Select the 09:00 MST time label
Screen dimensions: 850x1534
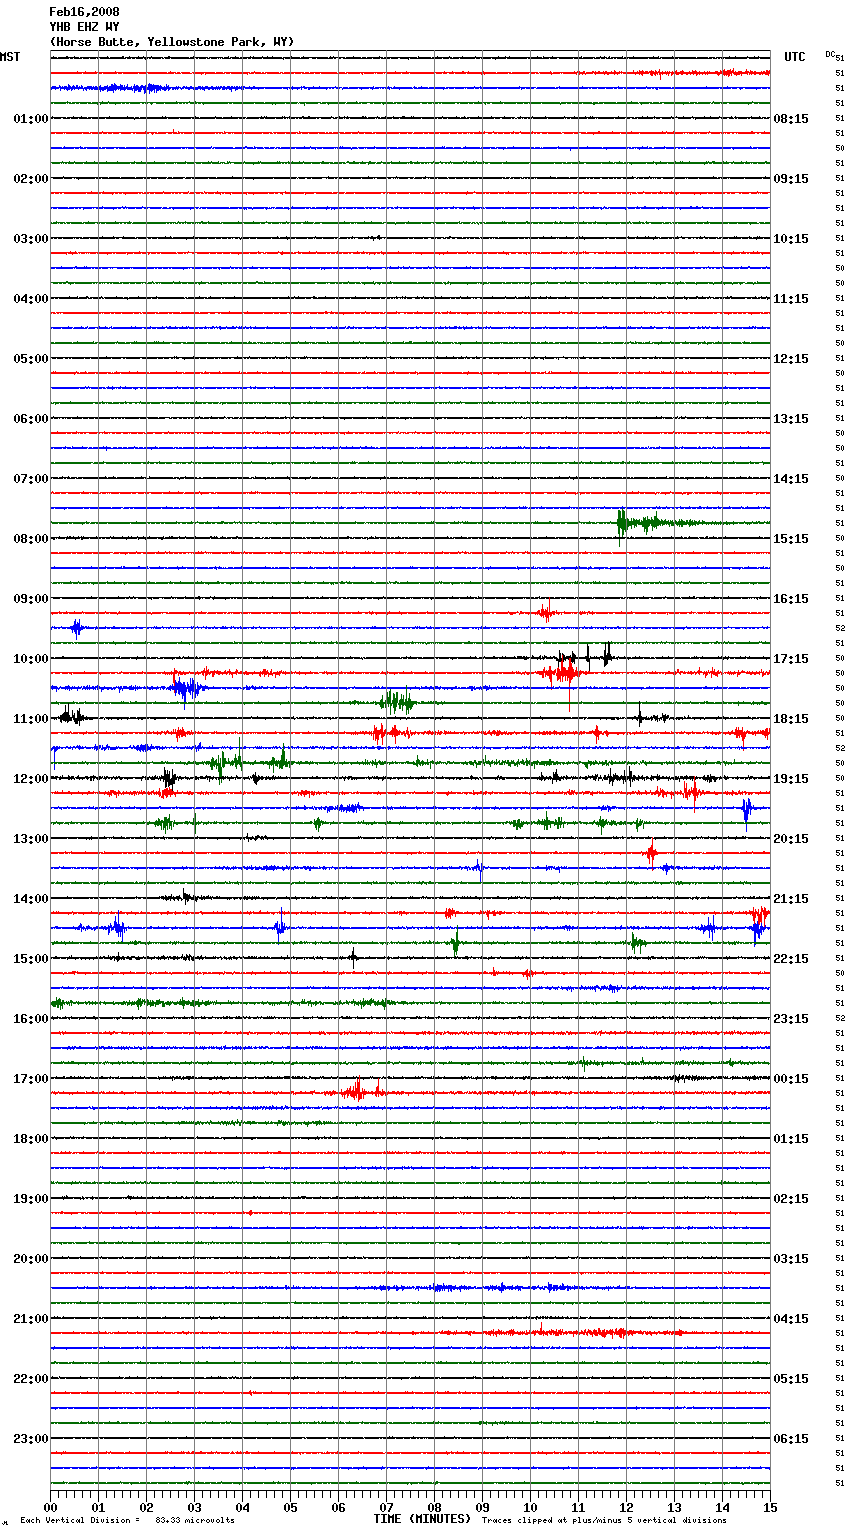tap(30, 599)
